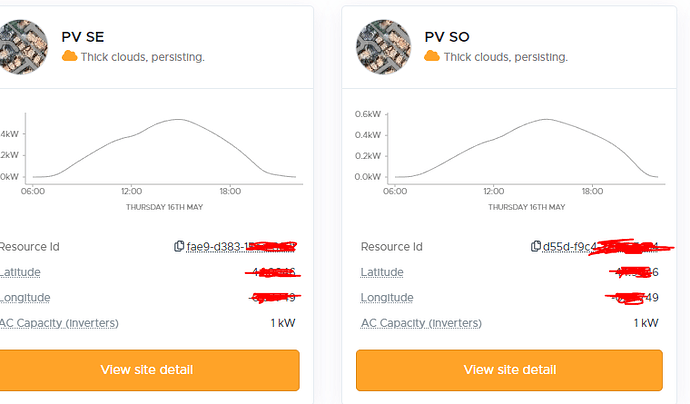Copy the PV SE resource ID icon

coord(179,246)
